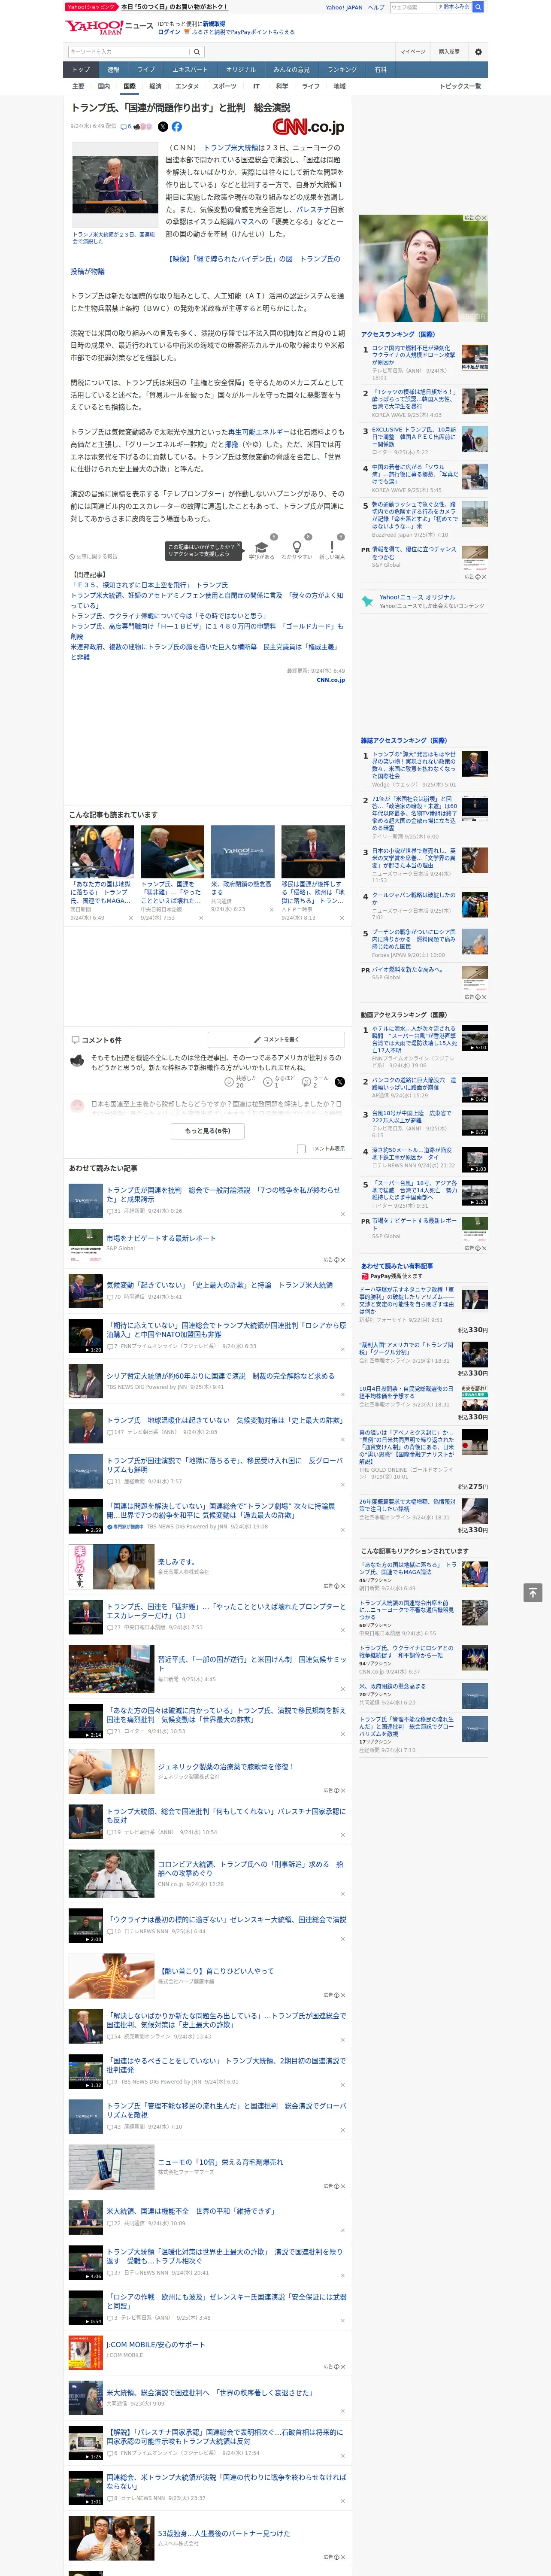Open the トップ navigation tab
551x2576 pixels.
(x=81, y=70)
